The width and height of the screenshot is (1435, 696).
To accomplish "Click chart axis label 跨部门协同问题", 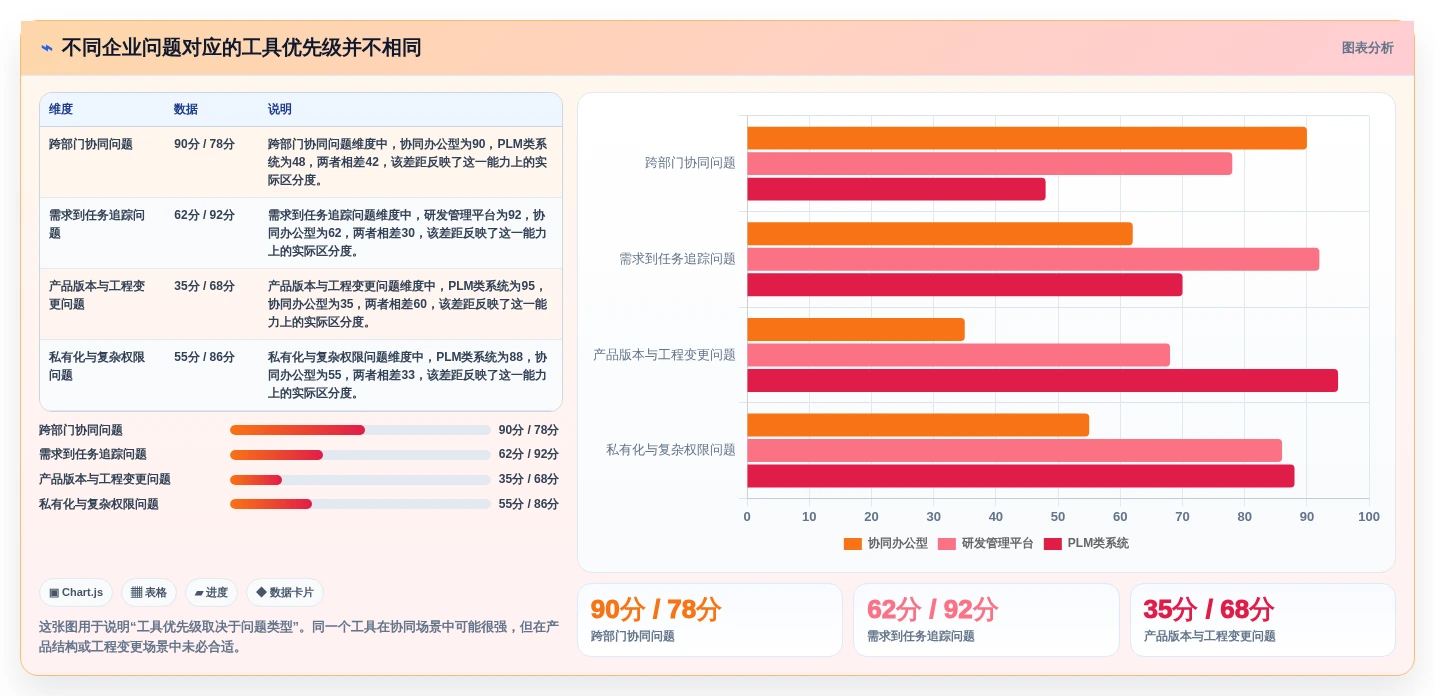I will pos(690,163).
